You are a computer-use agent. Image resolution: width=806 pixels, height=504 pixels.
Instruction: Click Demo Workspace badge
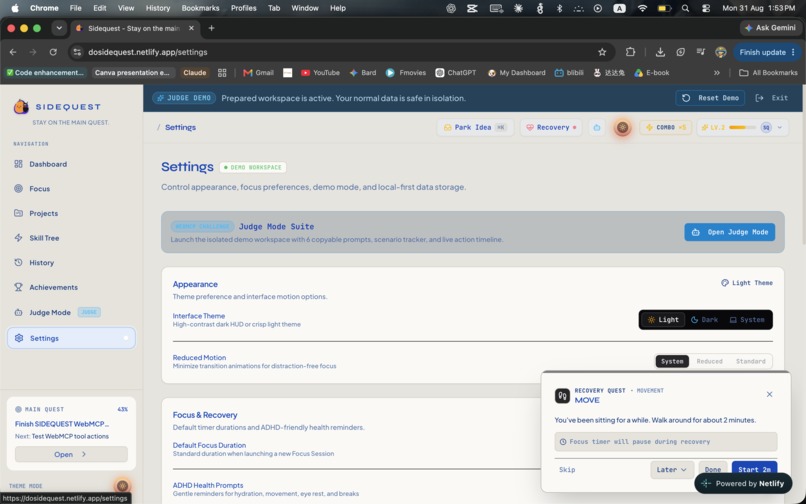pyautogui.click(x=253, y=167)
